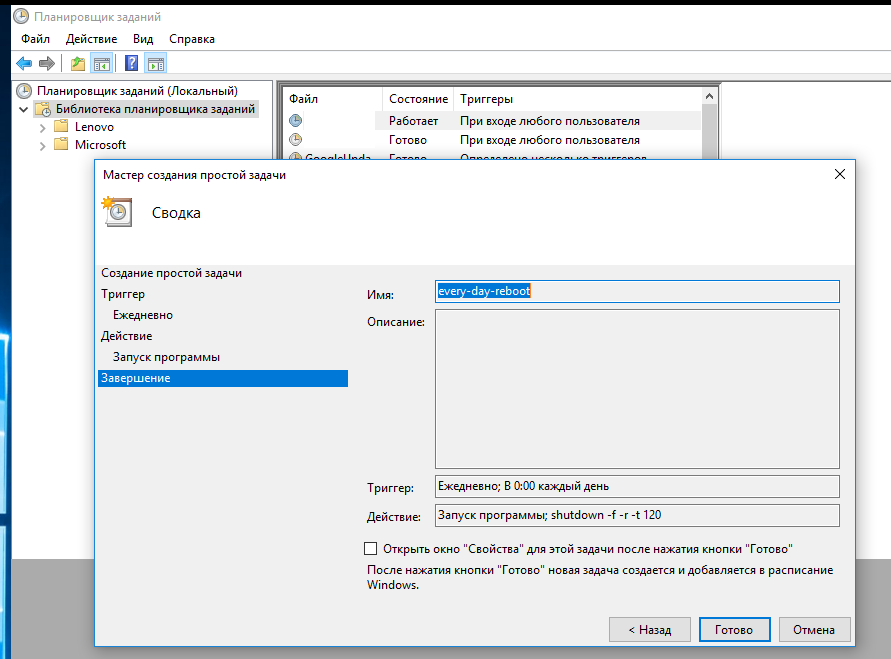The width and height of the screenshot is (891, 659).
Task: Open the Справка menu
Action: point(191,39)
